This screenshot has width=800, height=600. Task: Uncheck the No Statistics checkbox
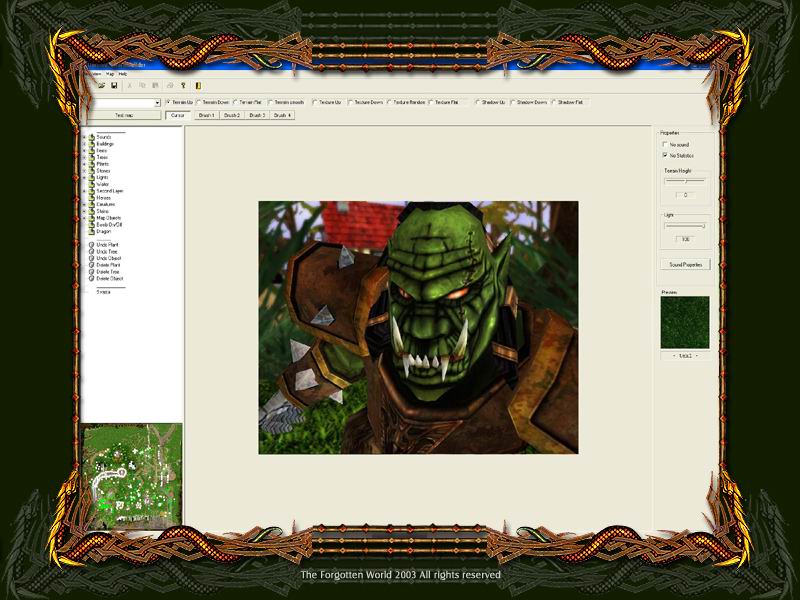[x=665, y=155]
